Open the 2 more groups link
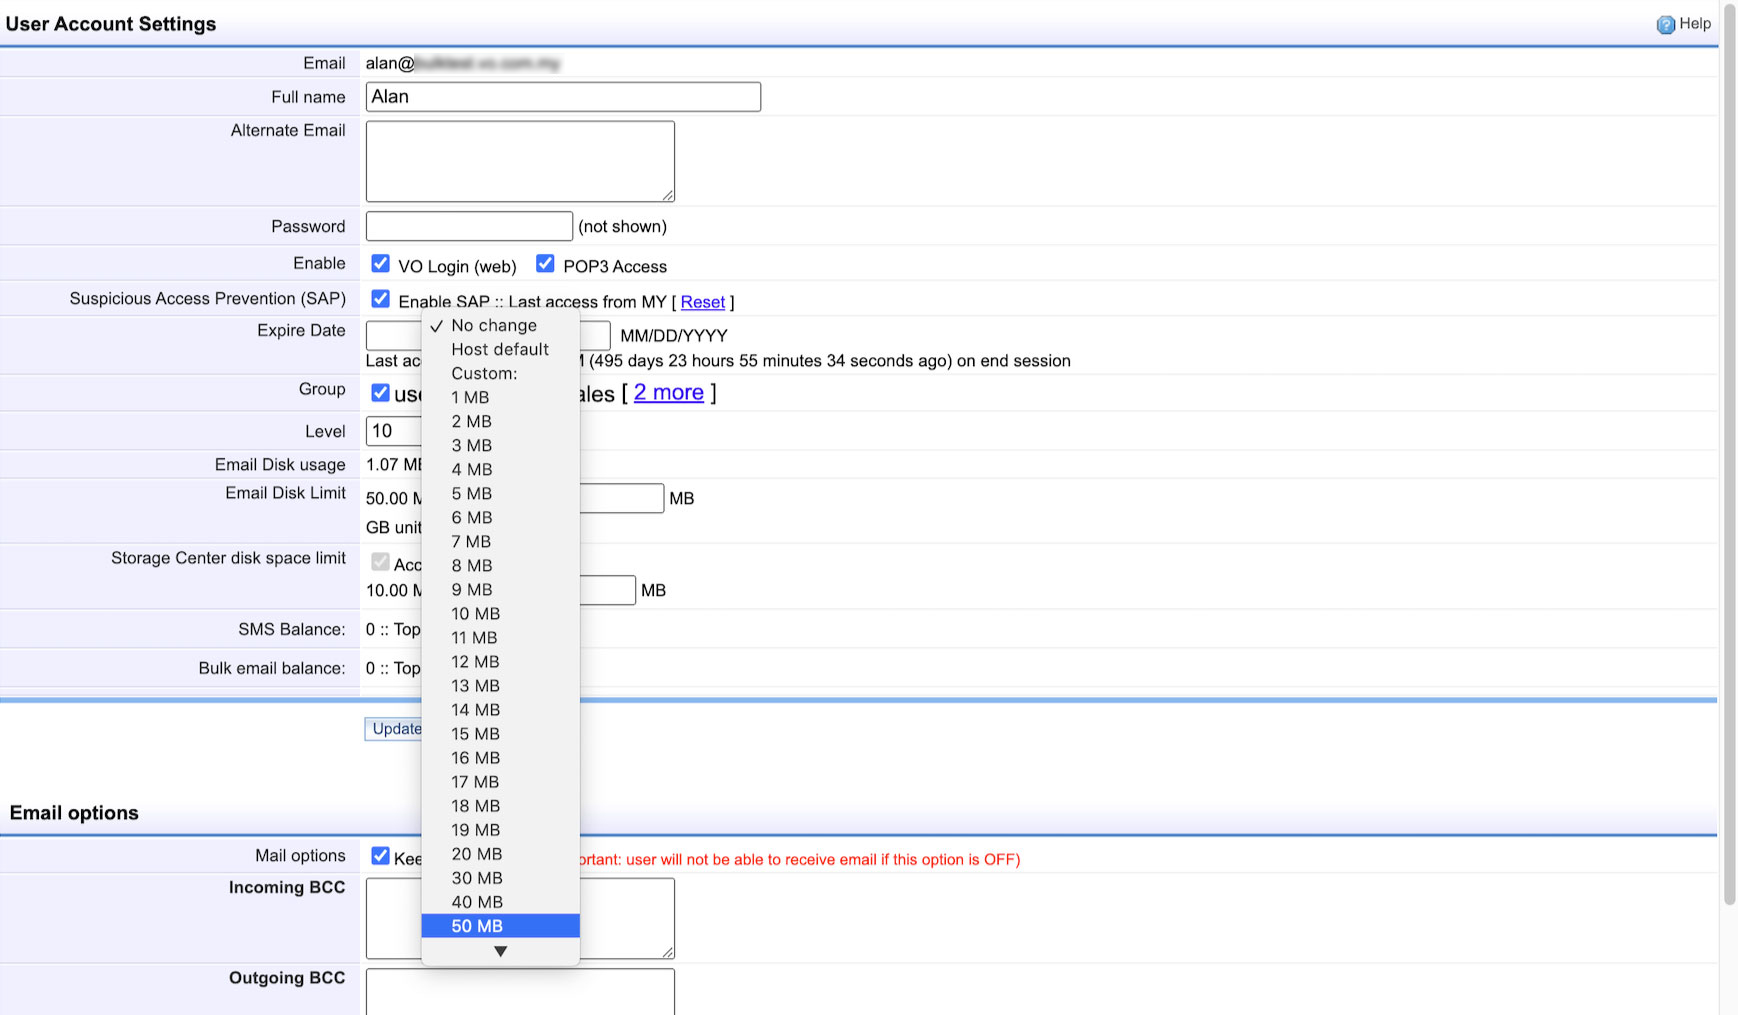 point(668,393)
